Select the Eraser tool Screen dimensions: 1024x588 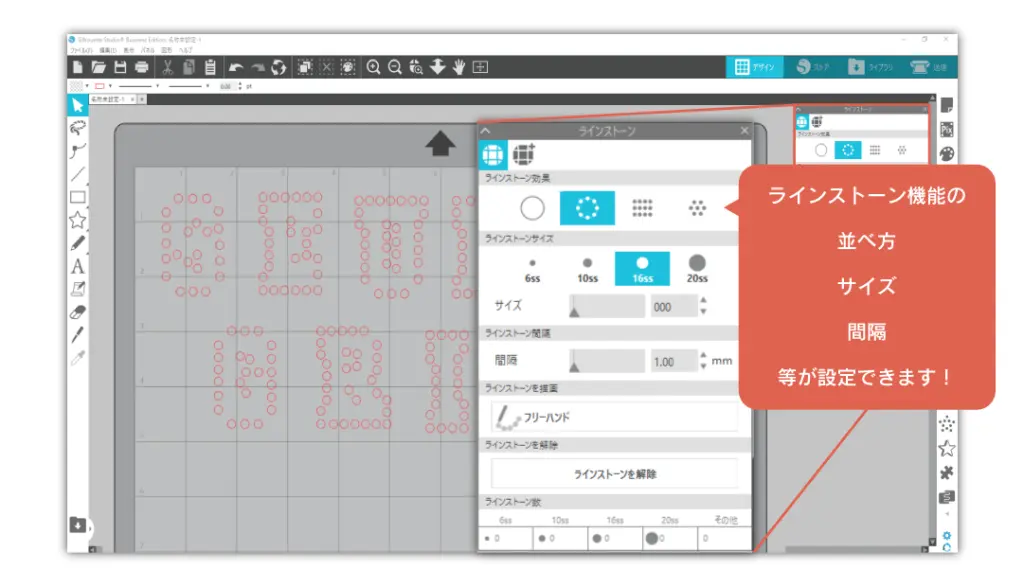77,312
